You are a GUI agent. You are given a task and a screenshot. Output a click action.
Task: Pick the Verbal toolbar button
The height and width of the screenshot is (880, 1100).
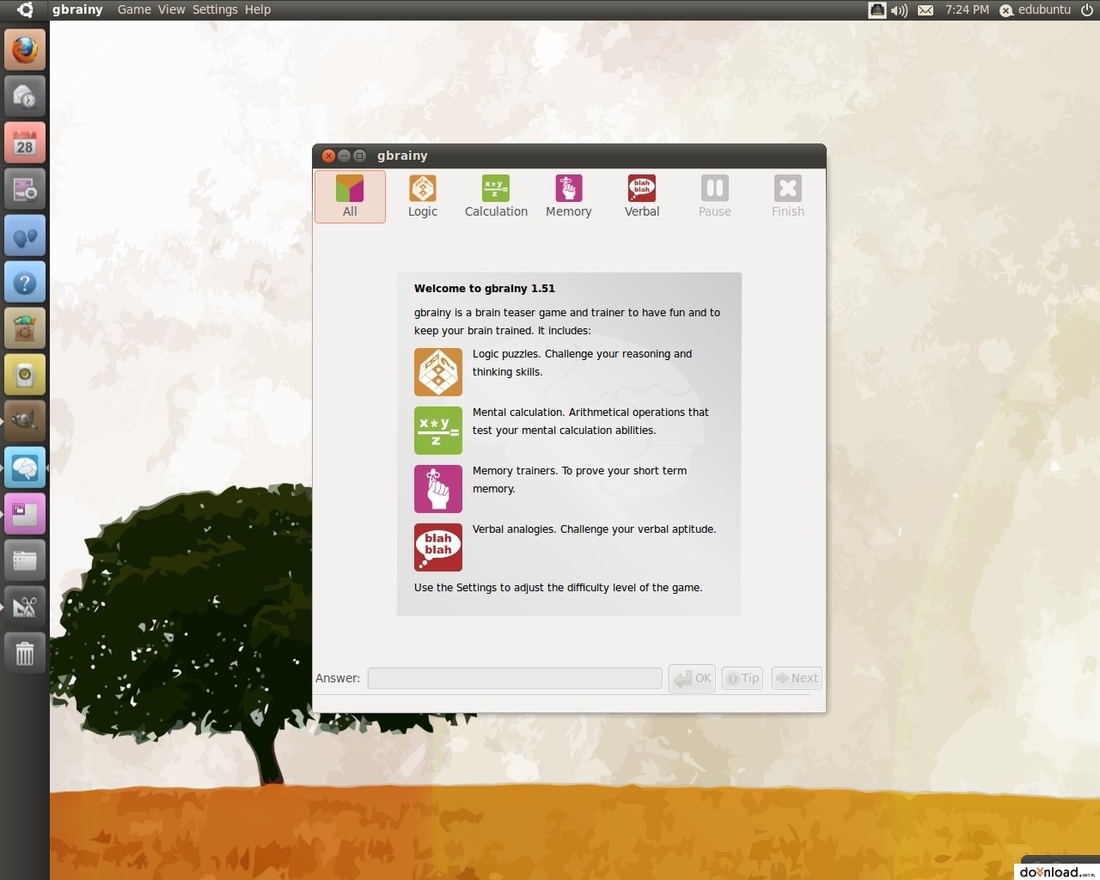point(642,196)
